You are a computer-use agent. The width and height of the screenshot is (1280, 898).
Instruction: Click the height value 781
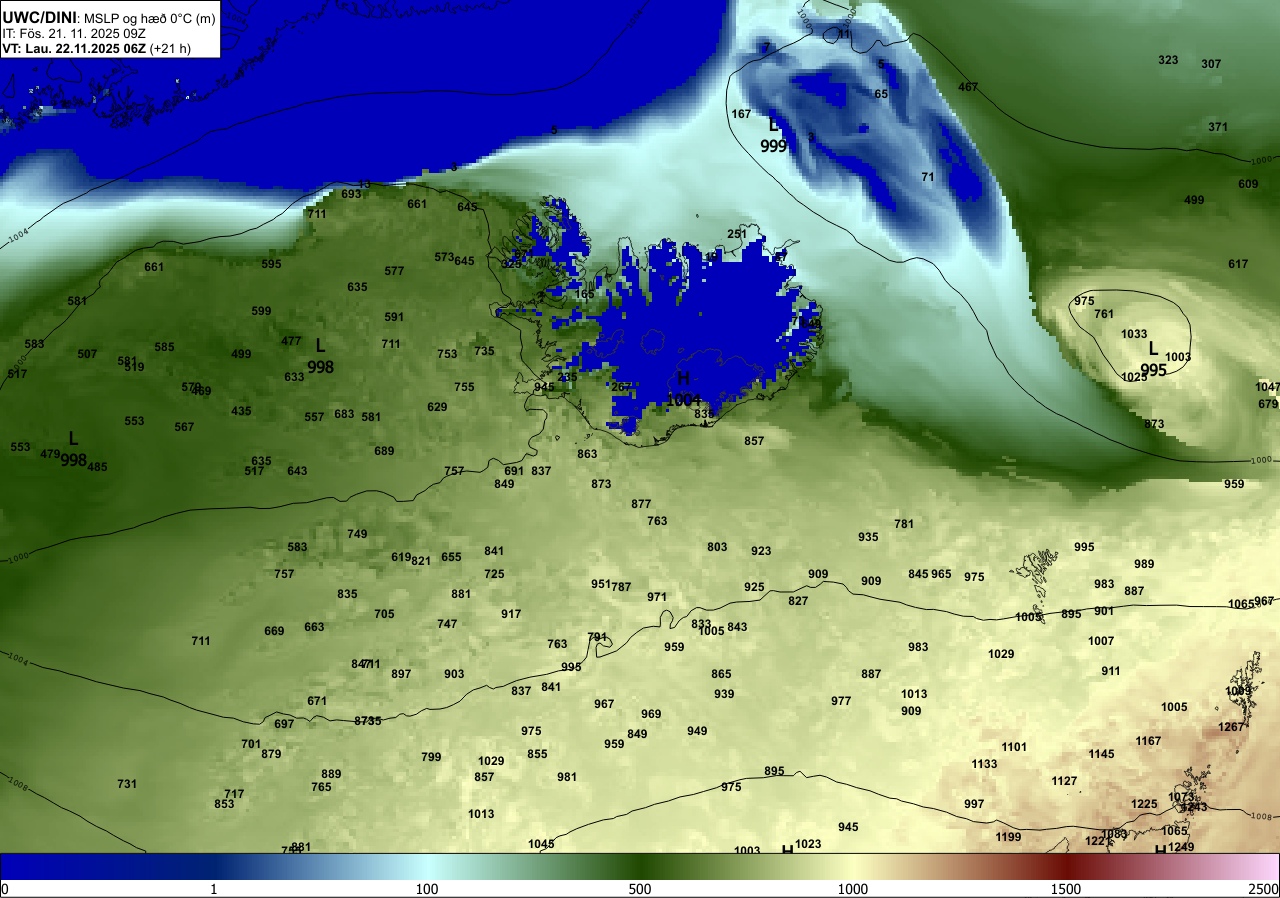[x=904, y=524]
